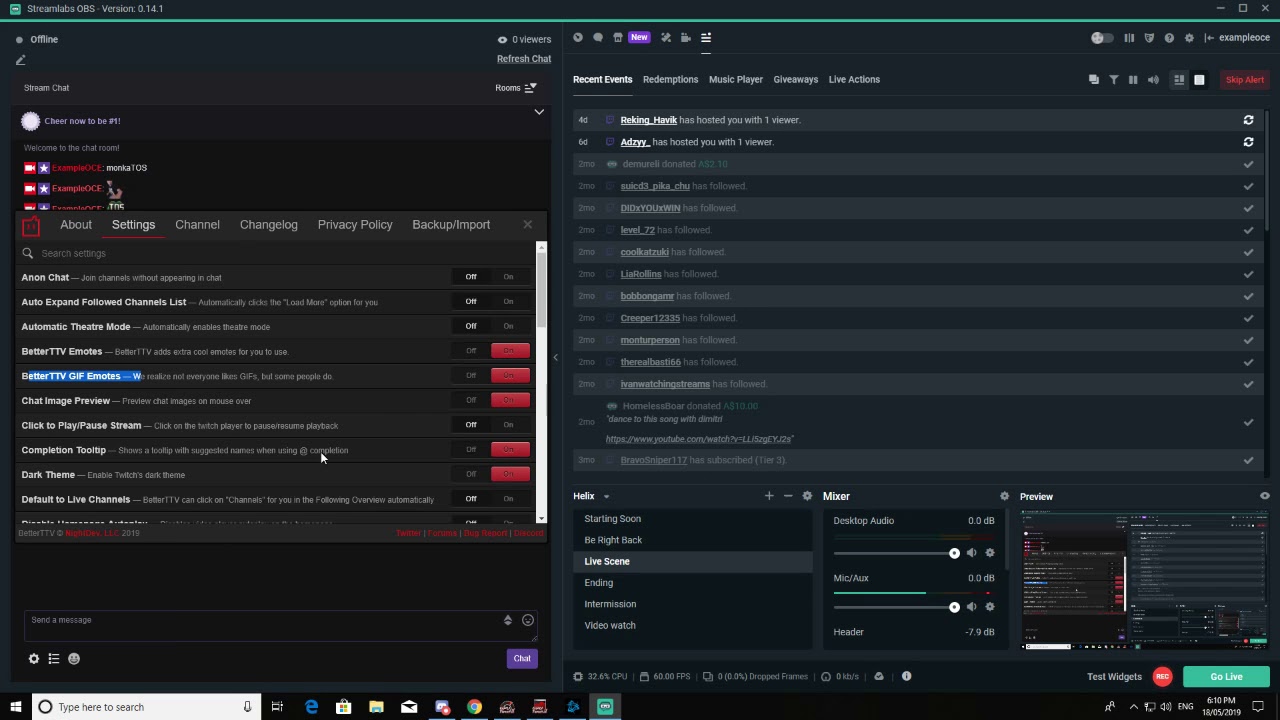Add a new scene with plus icon
The height and width of the screenshot is (720, 1280).
coord(769,496)
